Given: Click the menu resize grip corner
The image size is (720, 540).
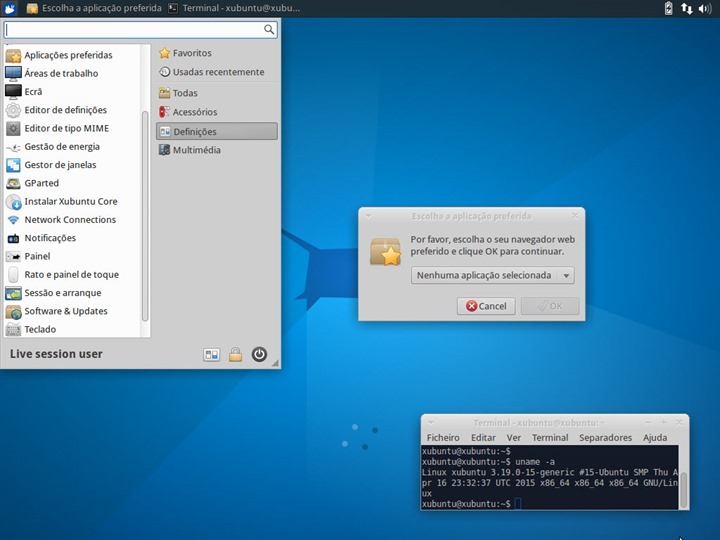Looking at the screenshot, I should click(x=276, y=363).
